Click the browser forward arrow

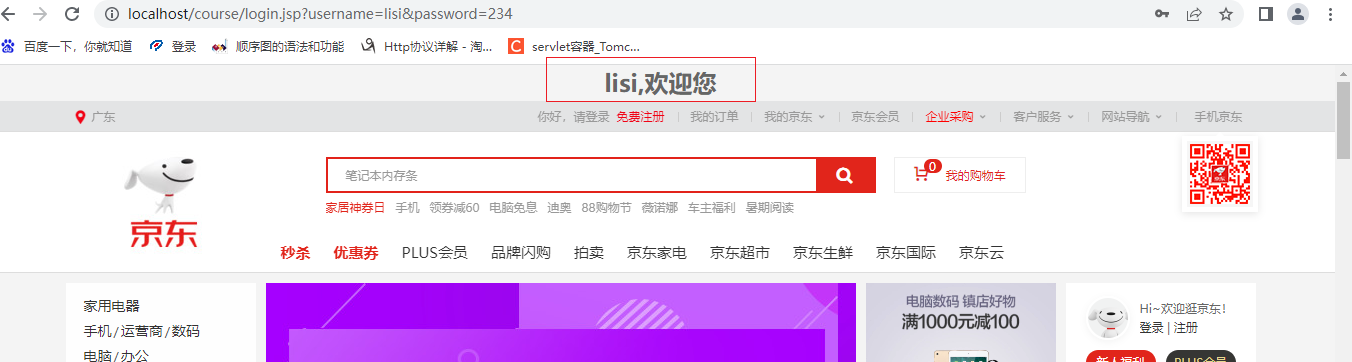point(40,14)
